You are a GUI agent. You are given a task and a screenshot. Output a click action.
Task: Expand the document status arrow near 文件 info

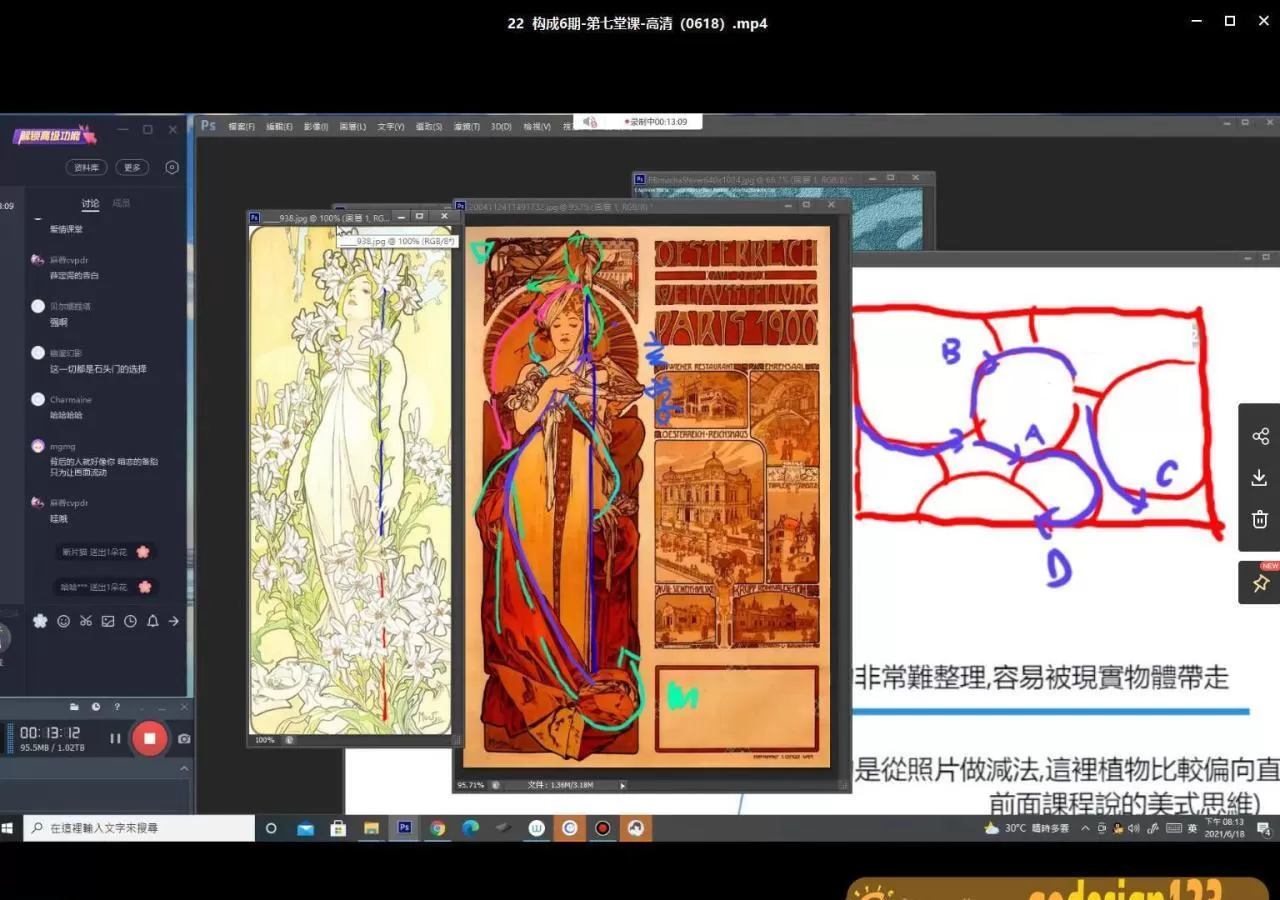(x=622, y=785)
